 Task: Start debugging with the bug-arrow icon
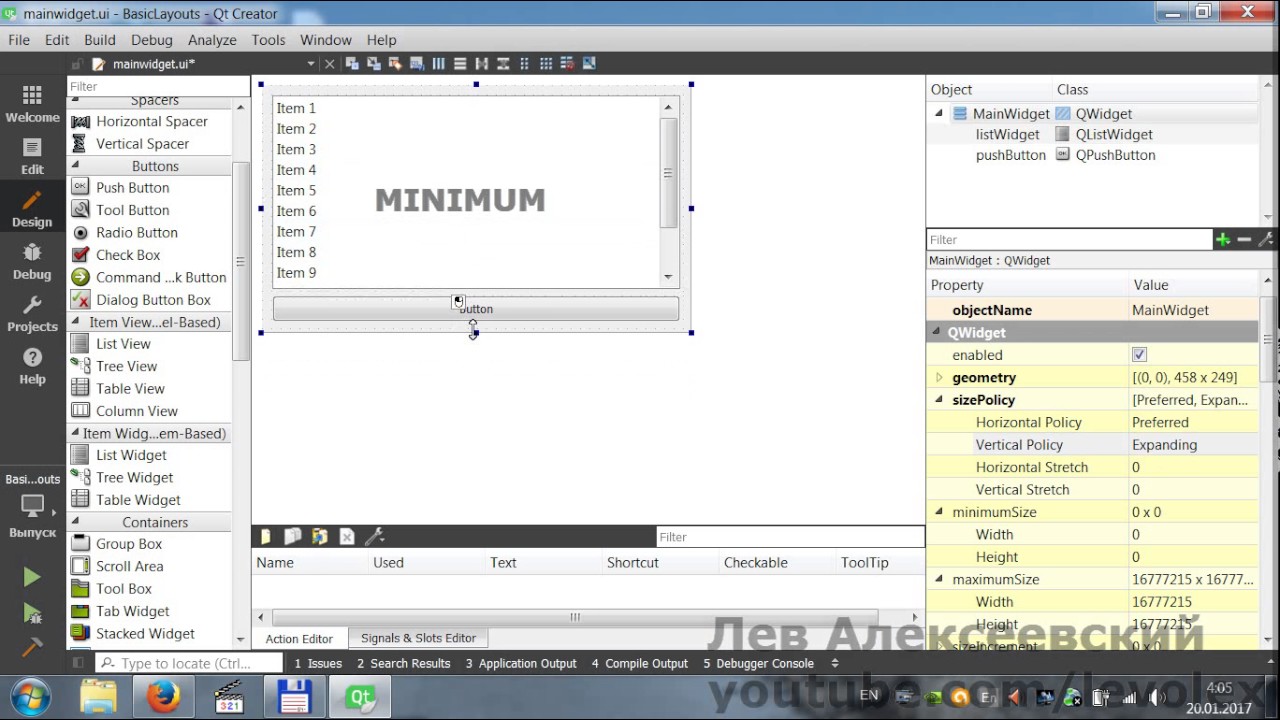tap(32, 613)
